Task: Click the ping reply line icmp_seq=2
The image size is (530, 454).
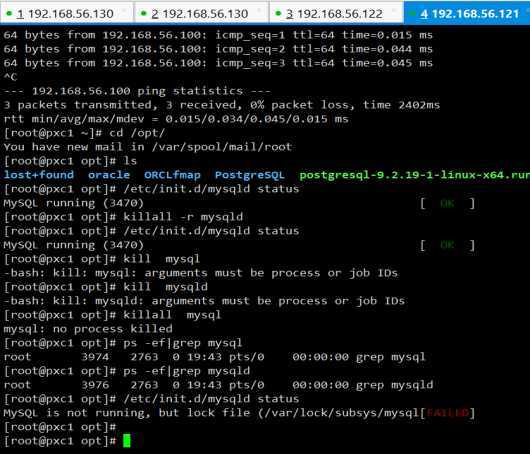Action: [x=218, y=49]
